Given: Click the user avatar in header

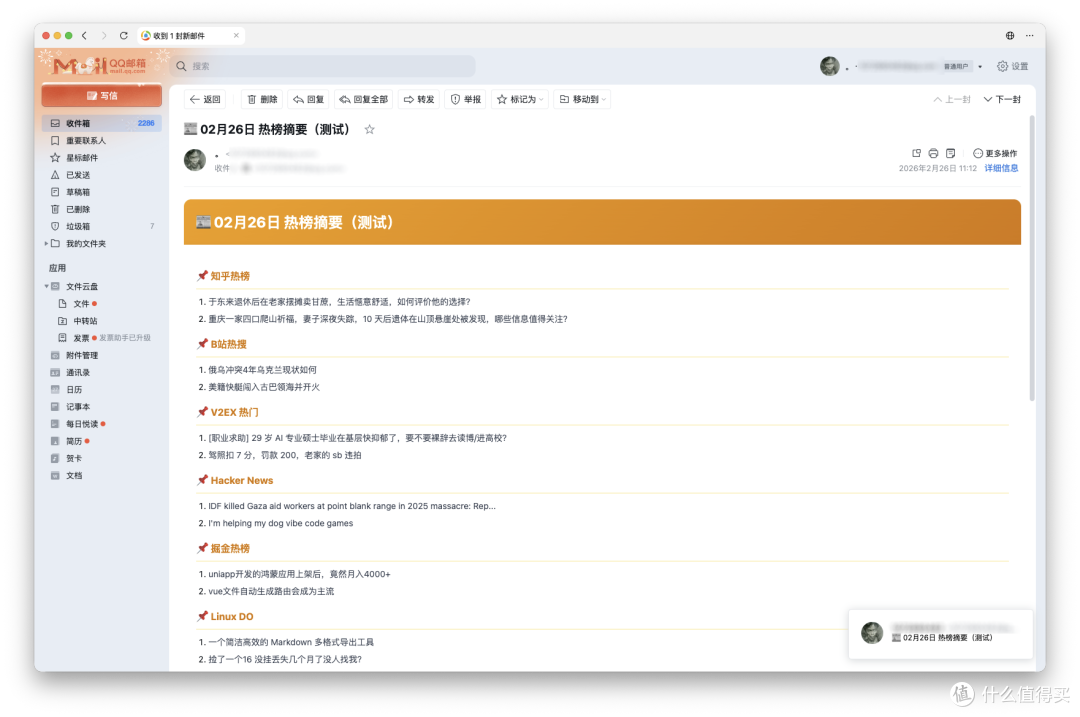Looking at the screenshot, I should pos(829,66).
